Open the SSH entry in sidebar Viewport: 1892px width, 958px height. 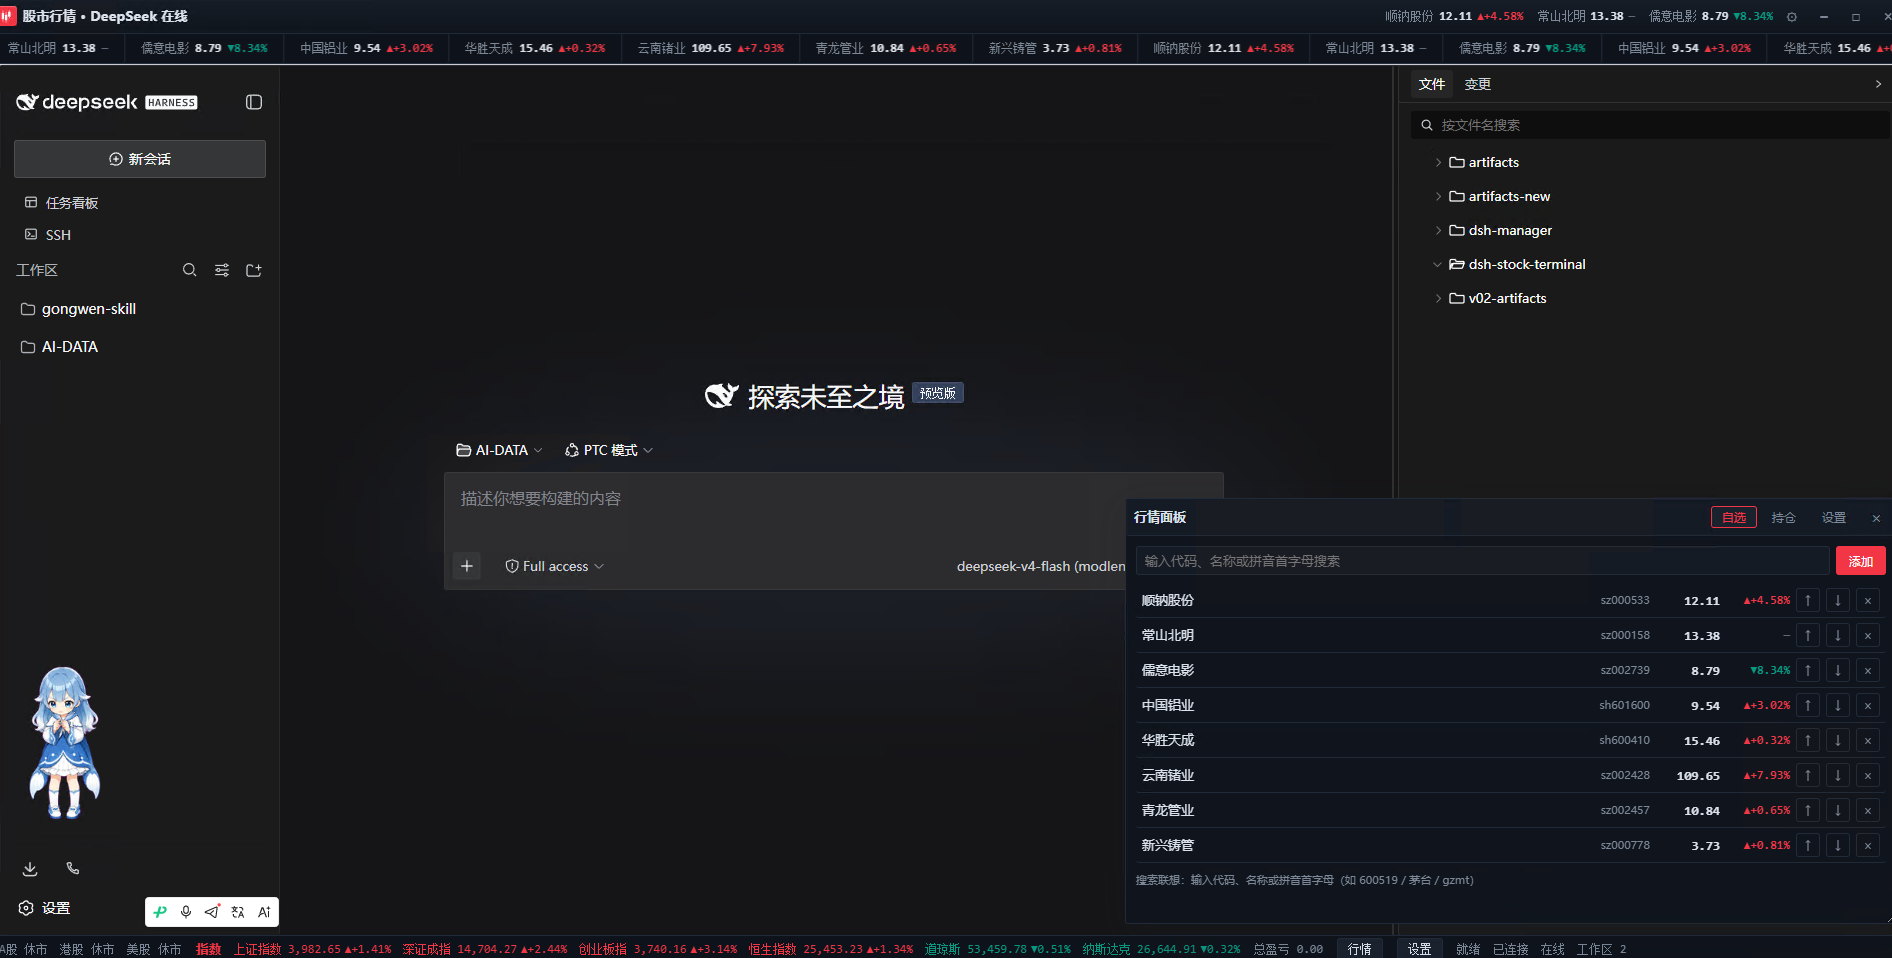48,235
